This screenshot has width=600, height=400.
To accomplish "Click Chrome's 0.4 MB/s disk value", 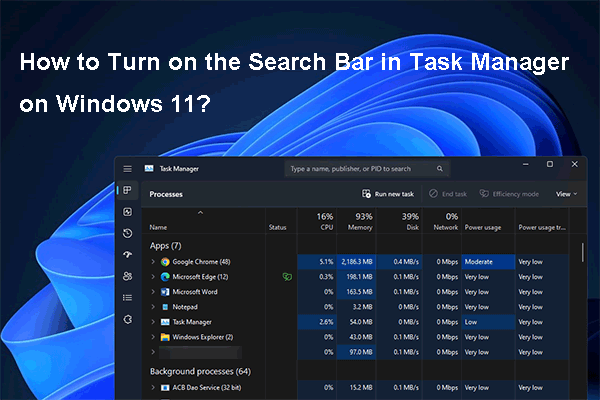I will tap(406, 262).
